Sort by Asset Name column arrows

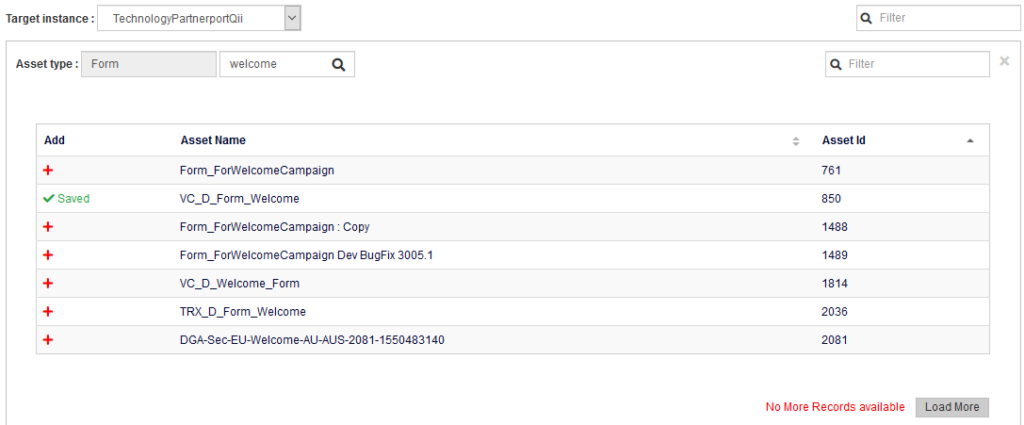click(x=796, y=141)
